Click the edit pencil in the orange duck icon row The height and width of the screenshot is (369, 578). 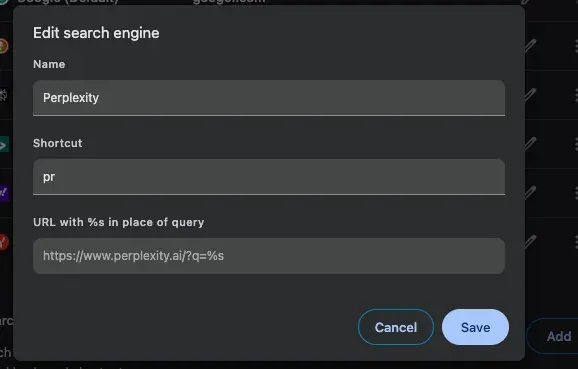[531, 46]
